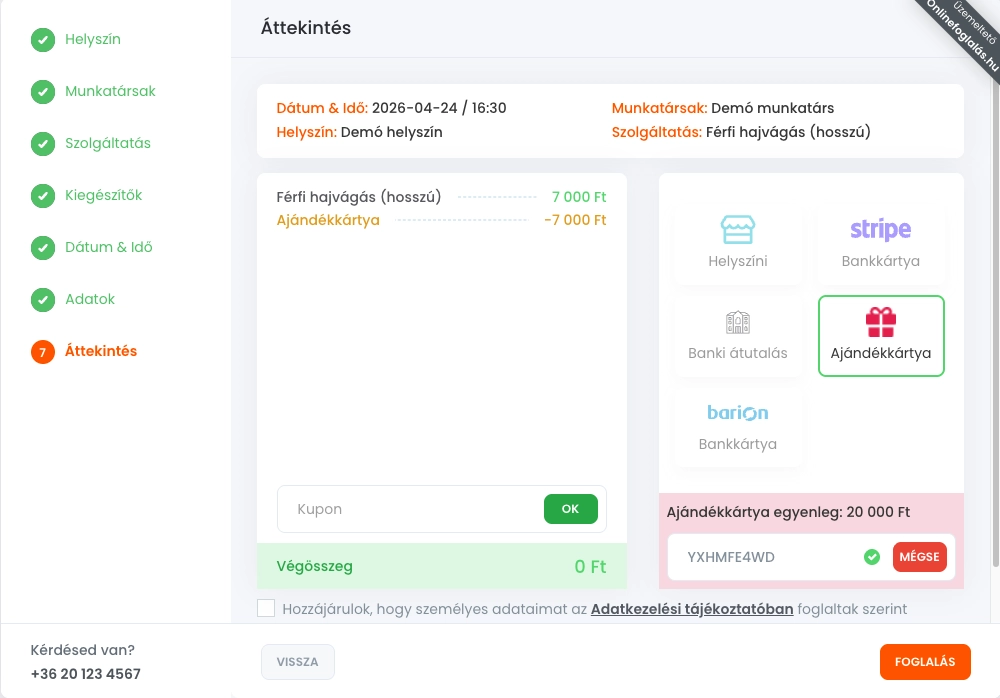
Task: Switch to the Adatok step
Action: click(90, 299)
